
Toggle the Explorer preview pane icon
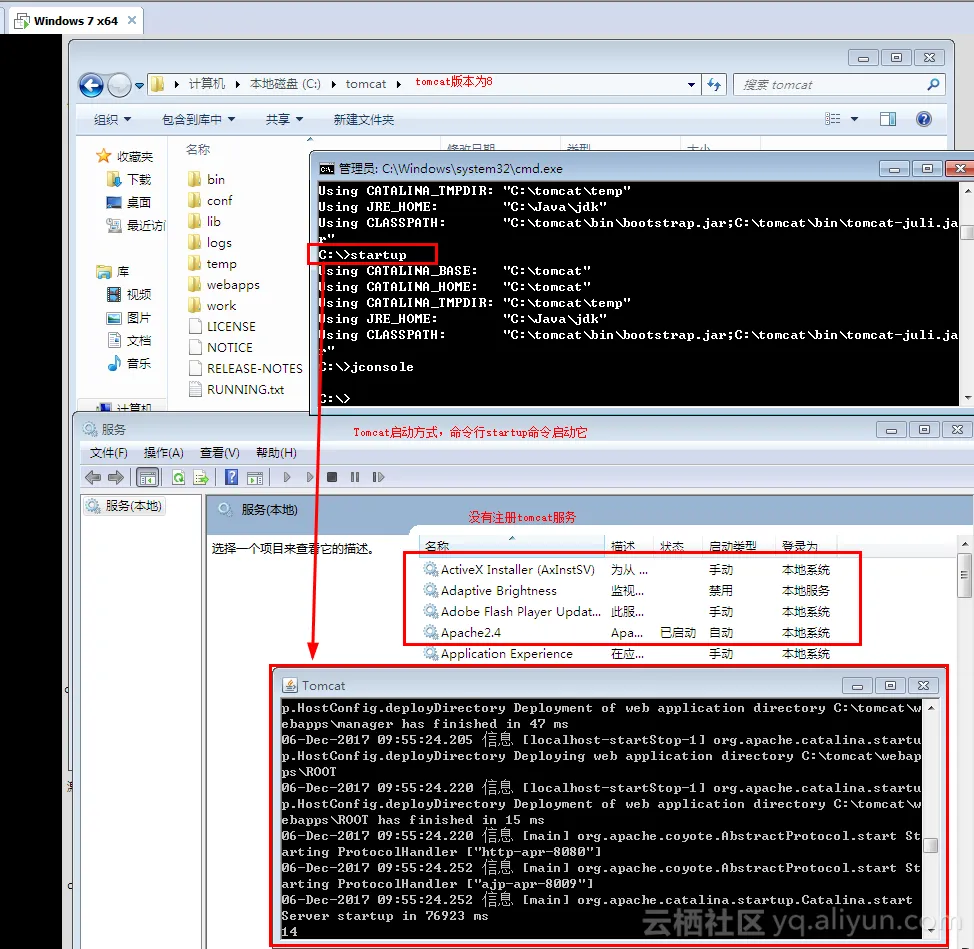[x=887, y=119]
